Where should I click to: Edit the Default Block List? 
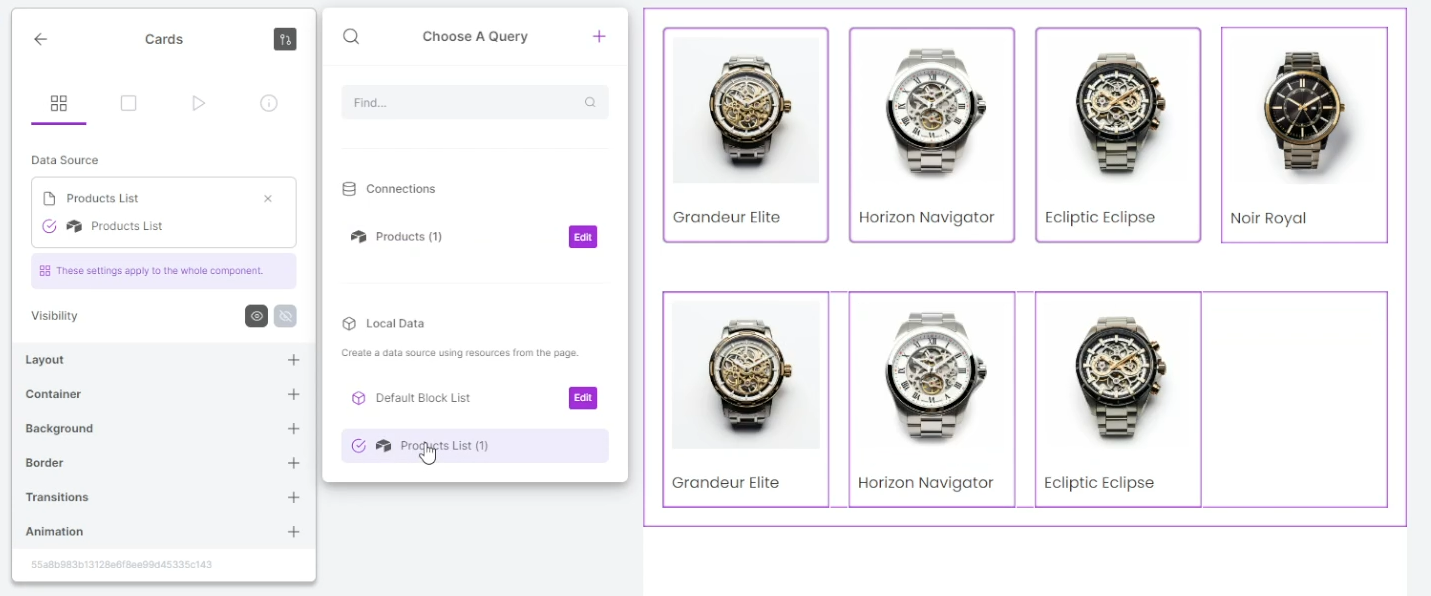click(582, 398)
